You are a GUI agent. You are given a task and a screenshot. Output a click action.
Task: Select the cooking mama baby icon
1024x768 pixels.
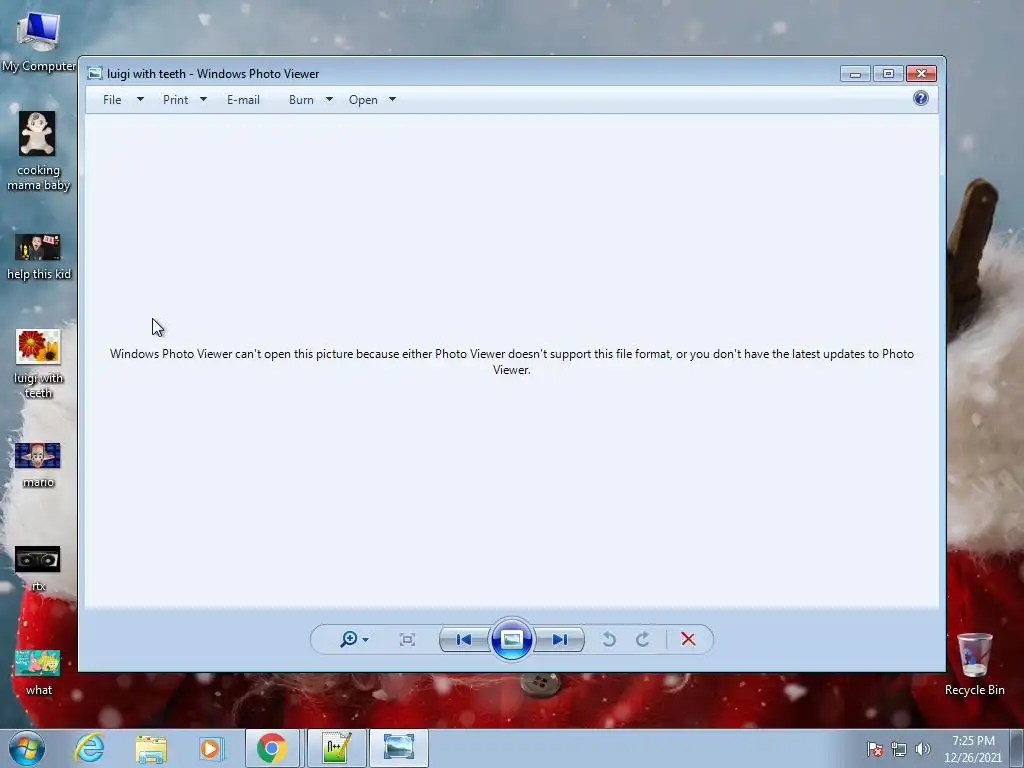[38, 152]
